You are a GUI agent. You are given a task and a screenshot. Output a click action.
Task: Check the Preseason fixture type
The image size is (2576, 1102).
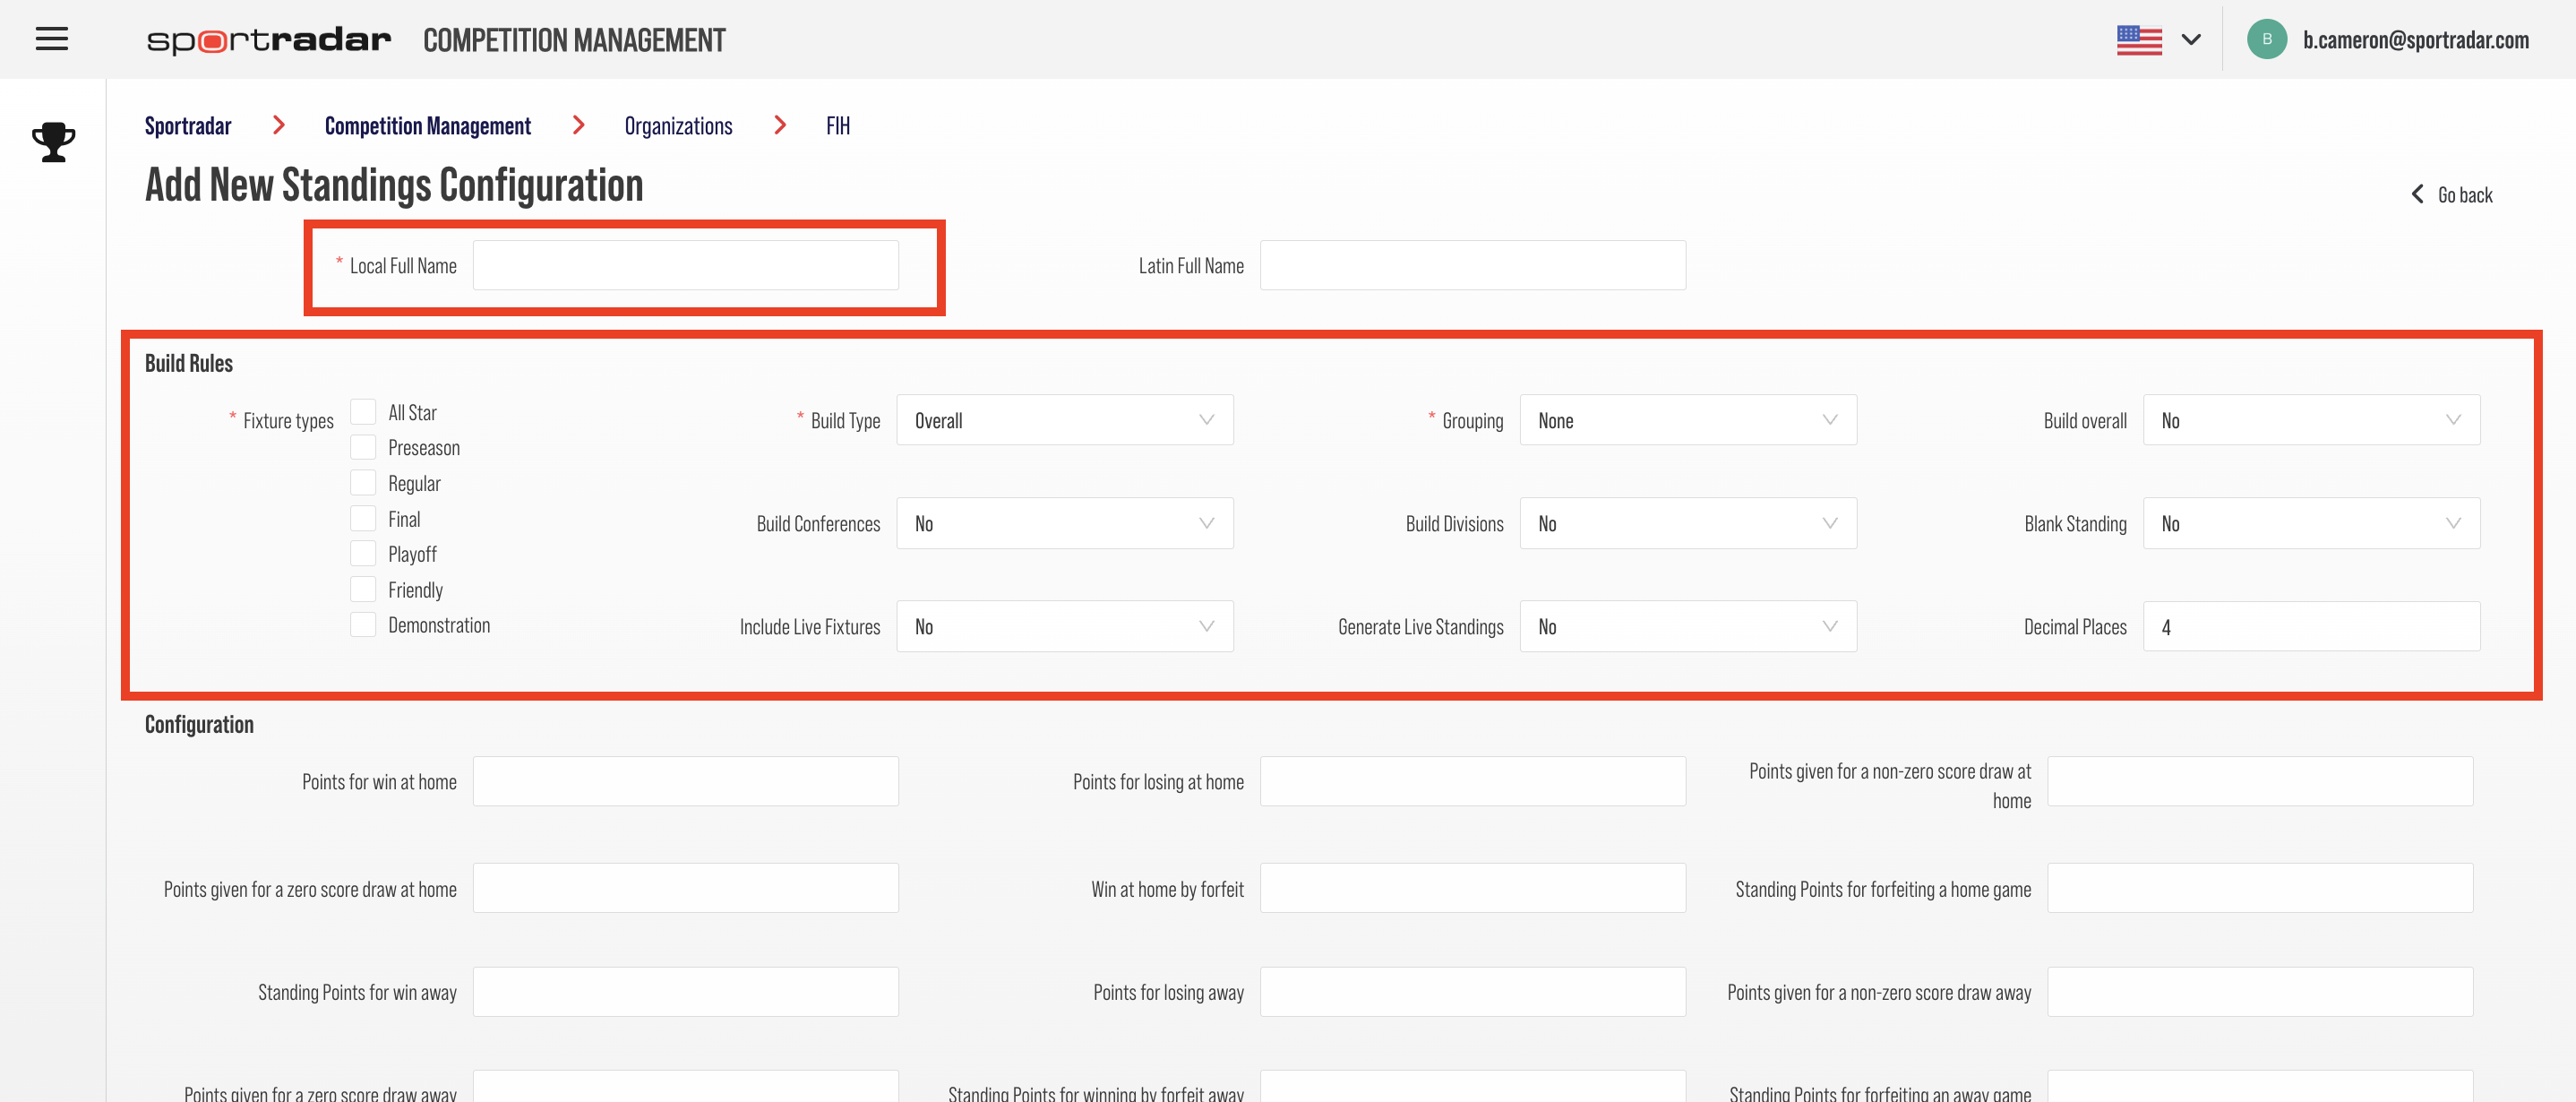pos(363,447)
